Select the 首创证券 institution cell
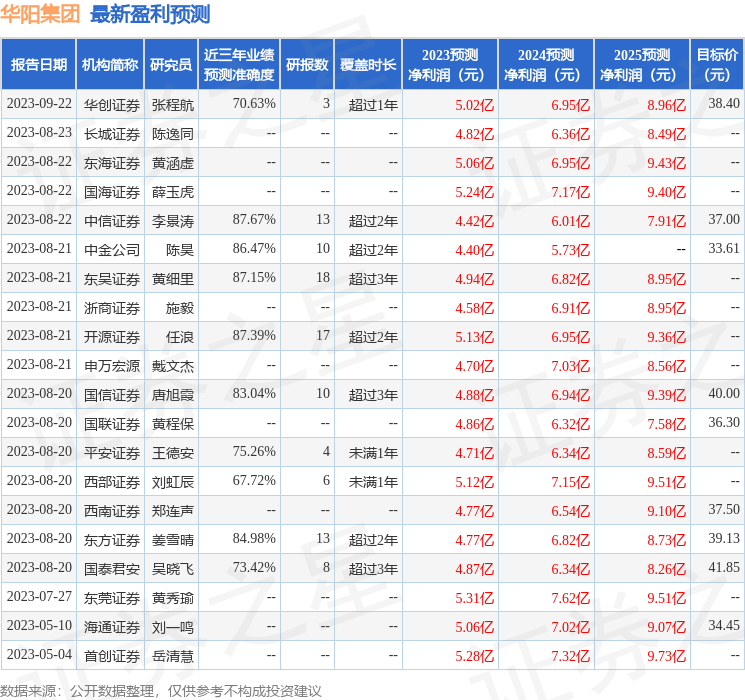This screenshot has width=745, height=700. coord(112,656)
